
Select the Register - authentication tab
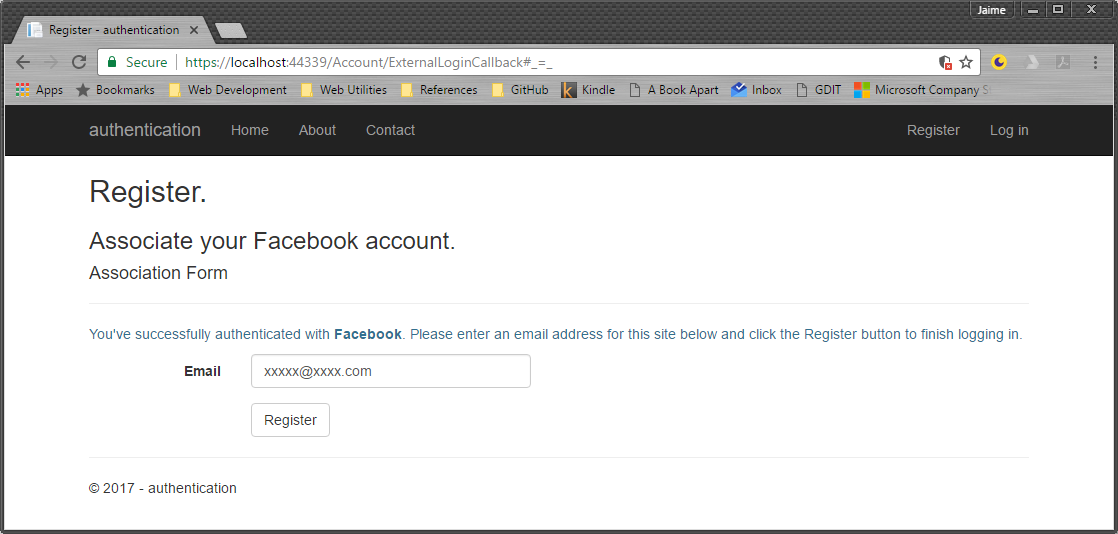click(x=112, y=30)
